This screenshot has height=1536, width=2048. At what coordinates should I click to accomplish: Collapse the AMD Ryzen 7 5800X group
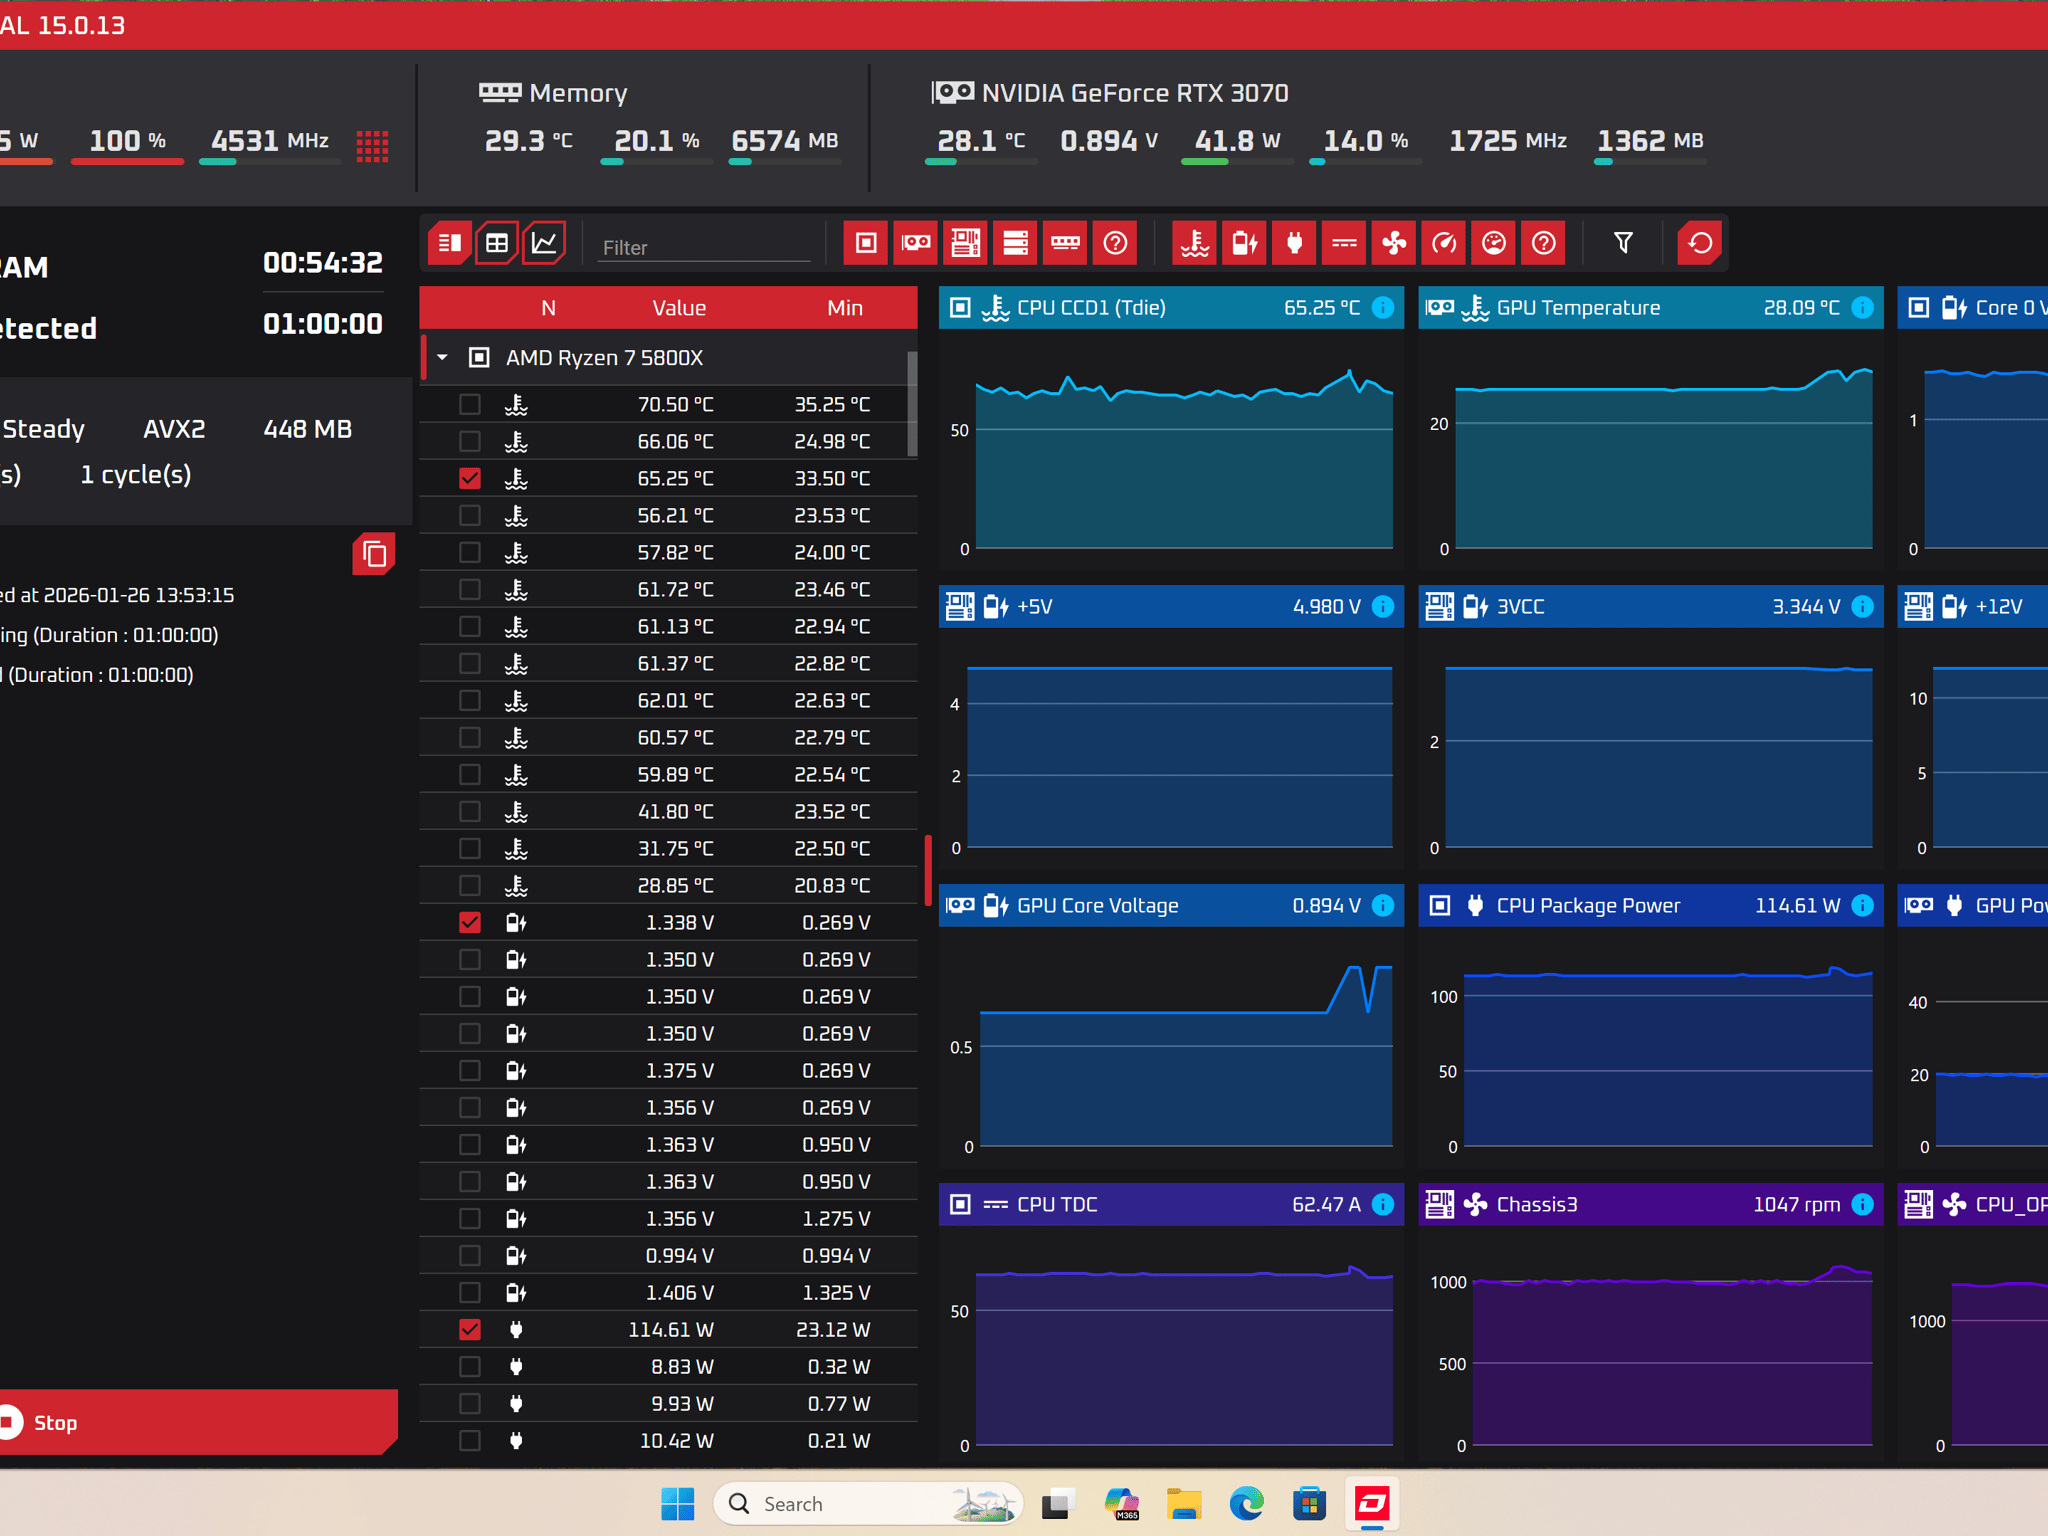pyautogui.click(x=443, y=358)
